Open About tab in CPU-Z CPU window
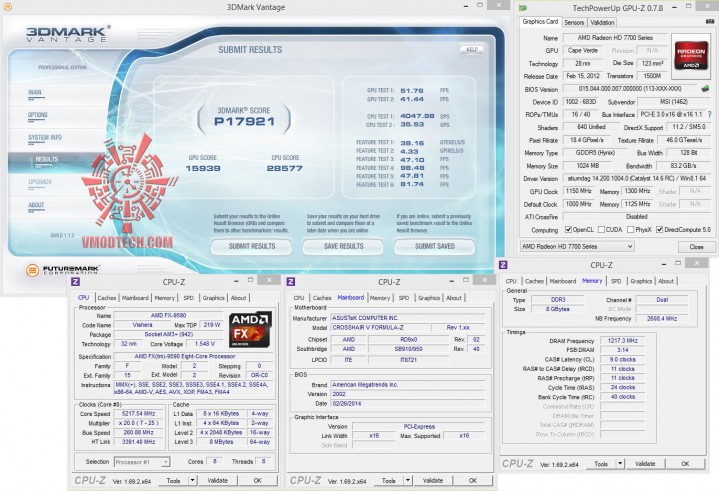 coord(238,298)
